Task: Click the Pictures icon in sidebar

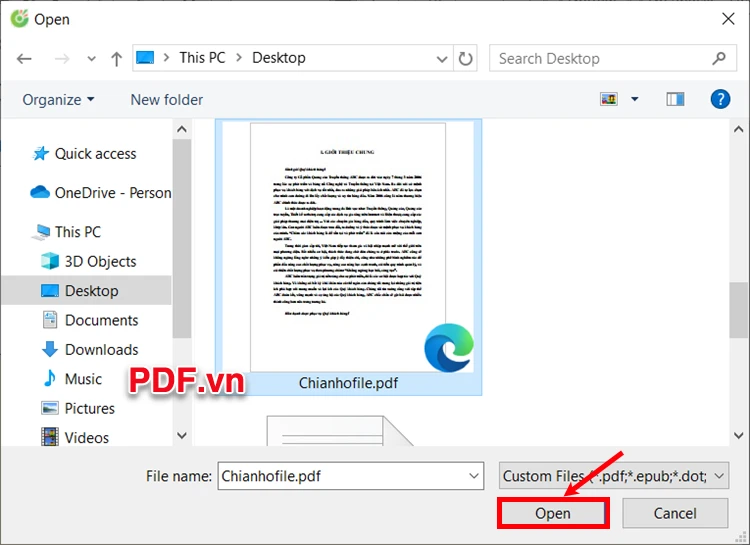Action: [x=50, y=408]
